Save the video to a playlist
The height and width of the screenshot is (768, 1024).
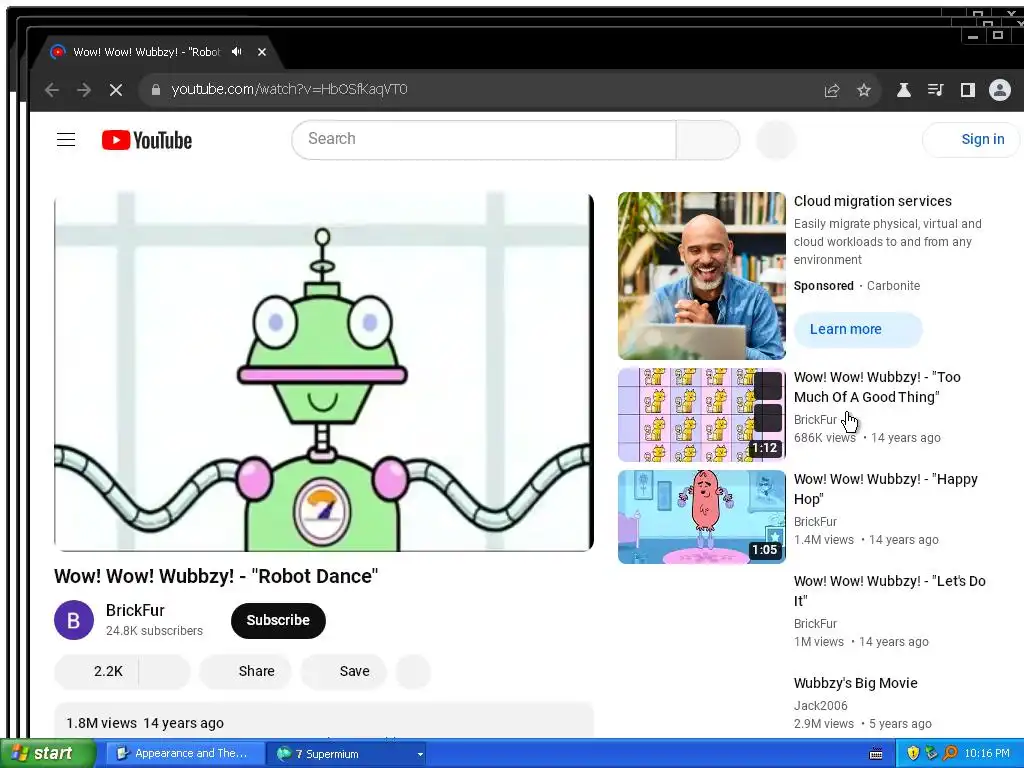(x=344, y=671)
